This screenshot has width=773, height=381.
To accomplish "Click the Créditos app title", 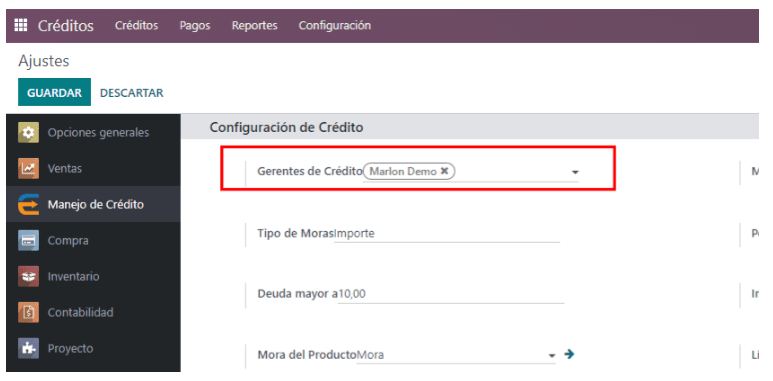I will tap(66, 26).
